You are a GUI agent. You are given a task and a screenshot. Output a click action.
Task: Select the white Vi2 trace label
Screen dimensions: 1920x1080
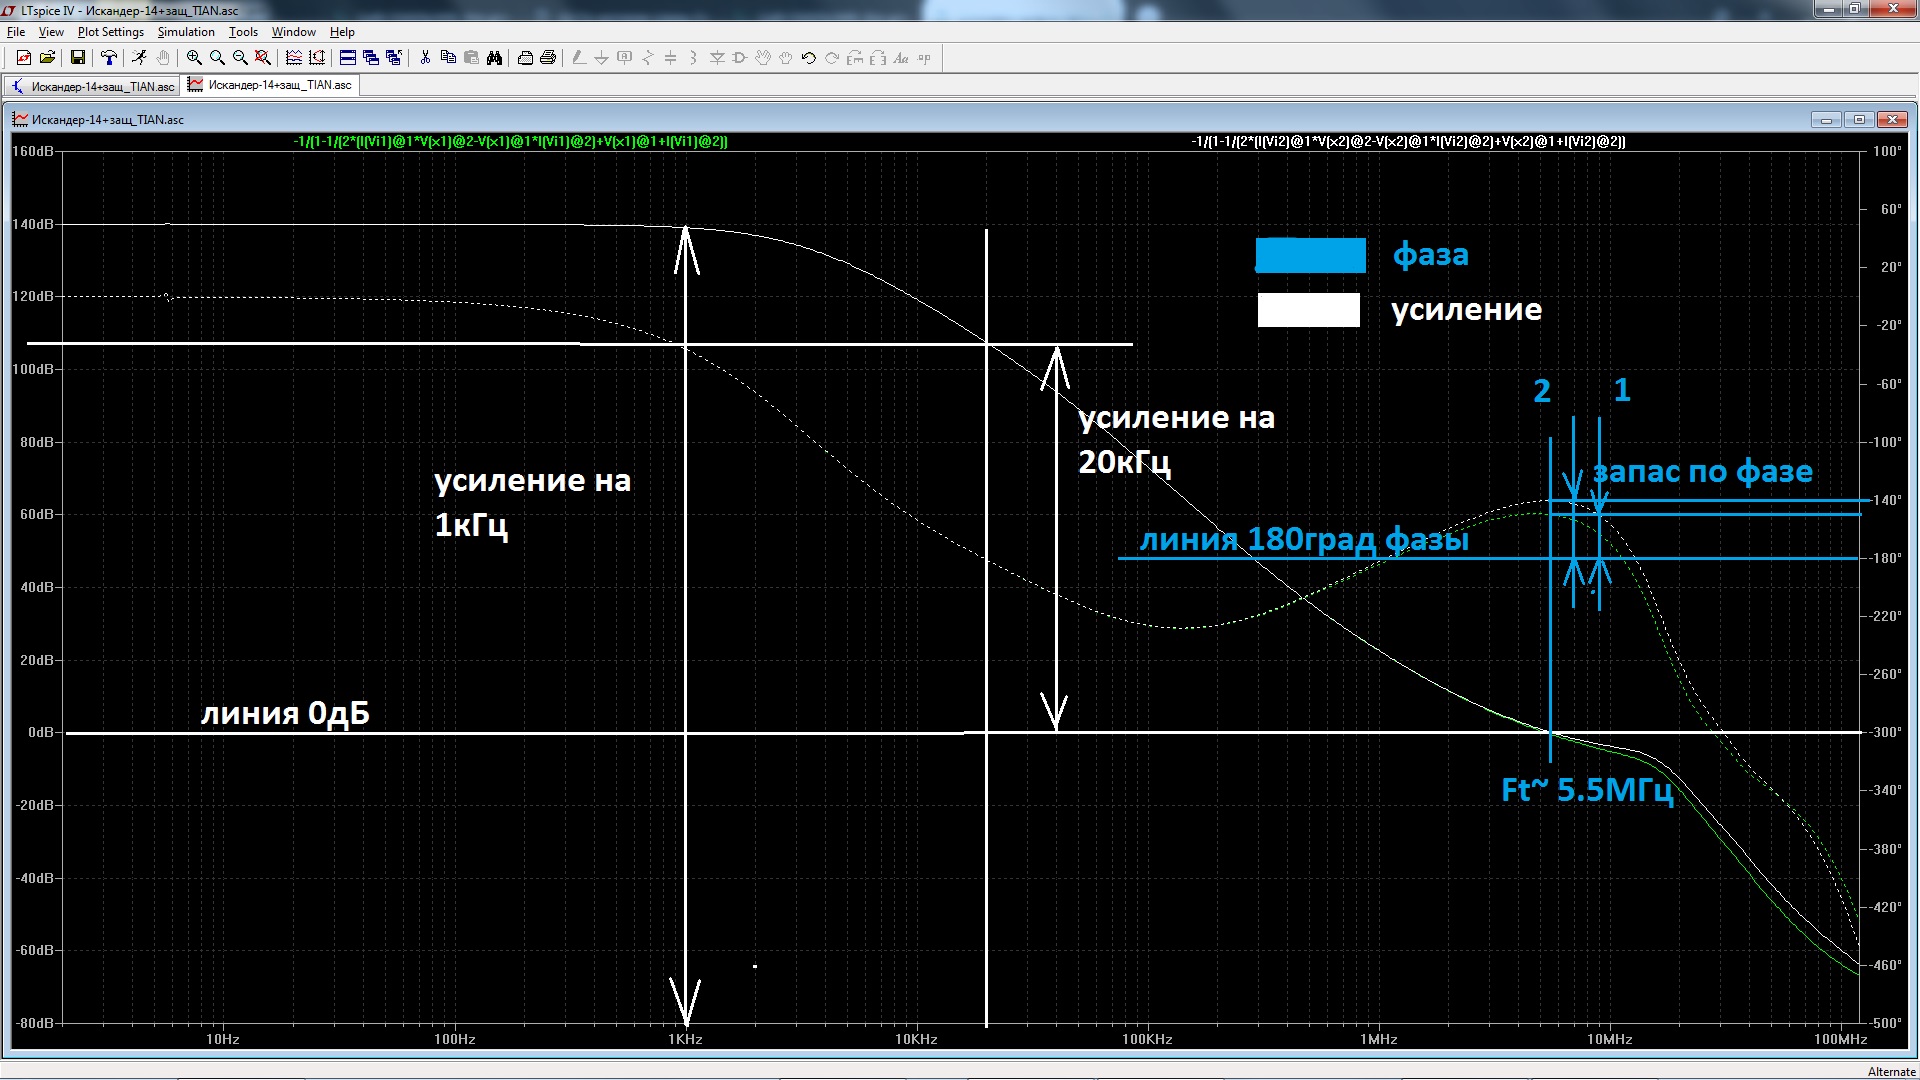[1408, 142]
